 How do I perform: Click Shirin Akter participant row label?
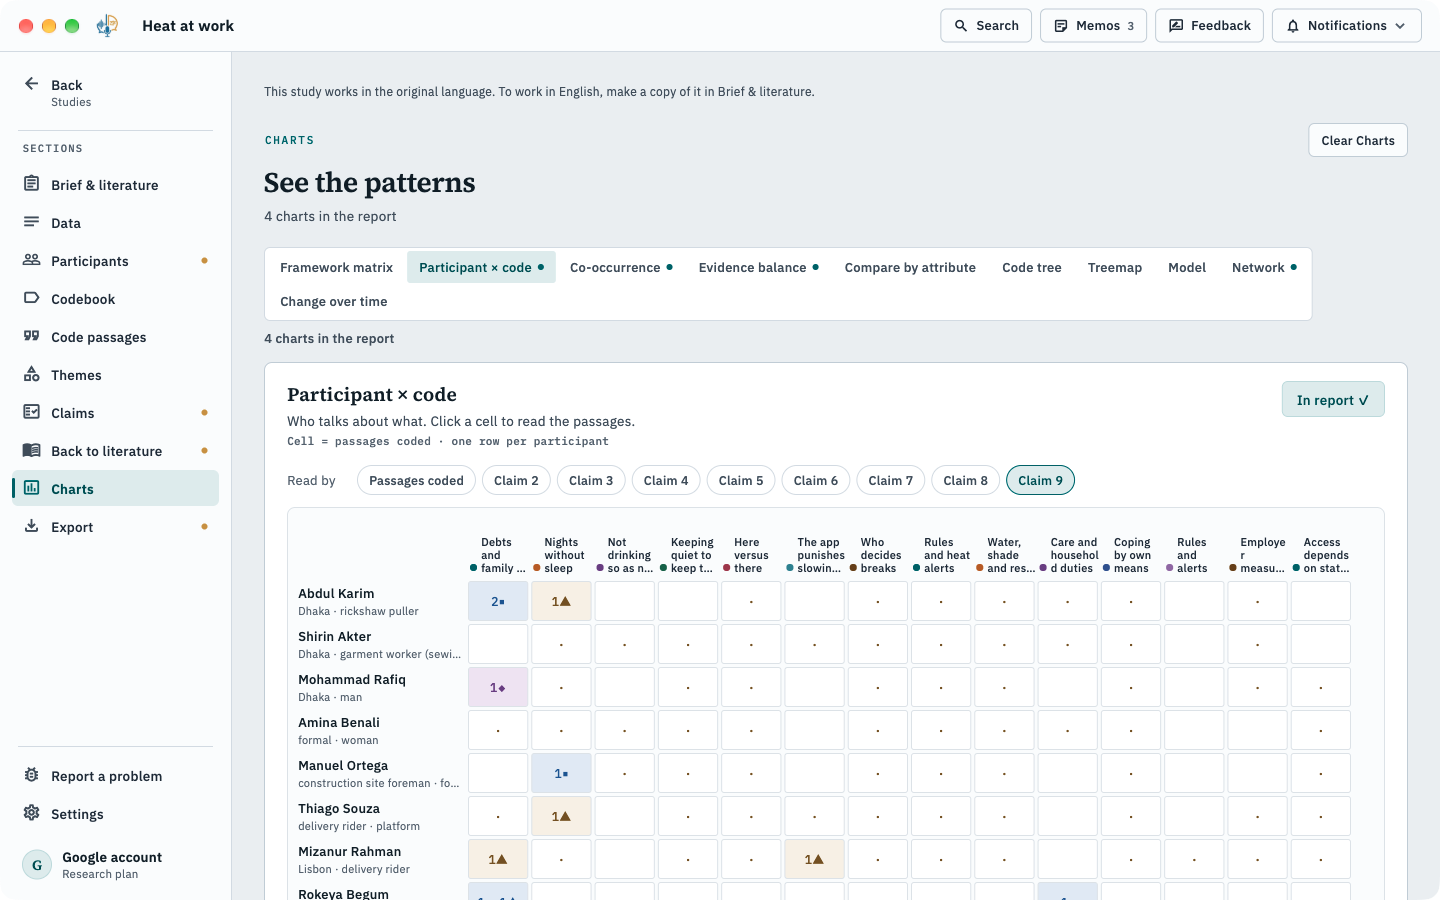point(380,645)
